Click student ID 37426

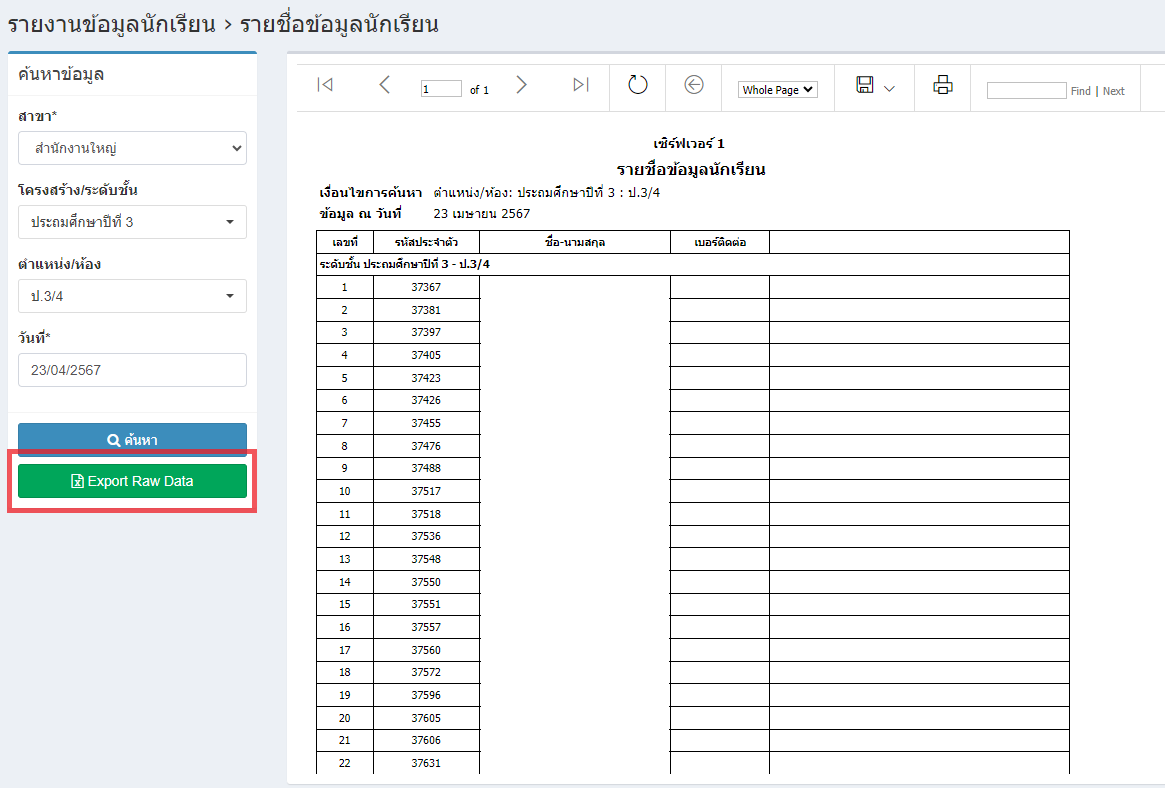click(x=426, y=400)
